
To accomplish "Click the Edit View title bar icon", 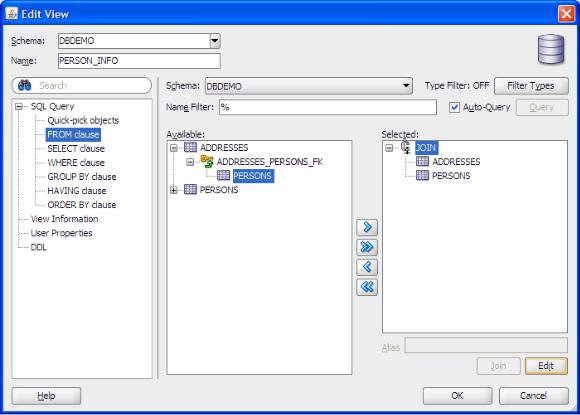I will coord(12,13).
